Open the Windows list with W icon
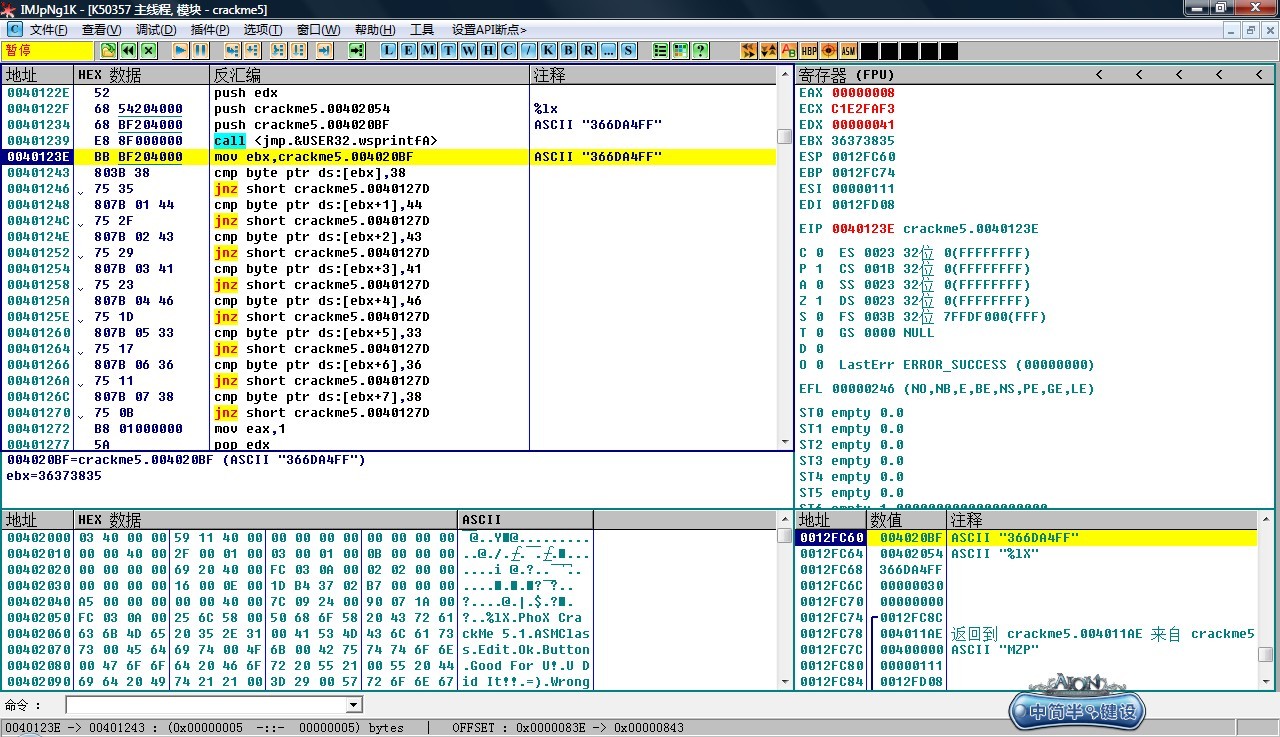Viewport: 1280px width, 737px height. click(469, 50)
